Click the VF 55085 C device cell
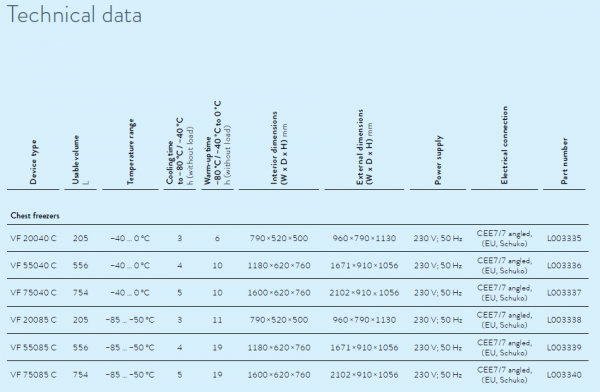 33,347
